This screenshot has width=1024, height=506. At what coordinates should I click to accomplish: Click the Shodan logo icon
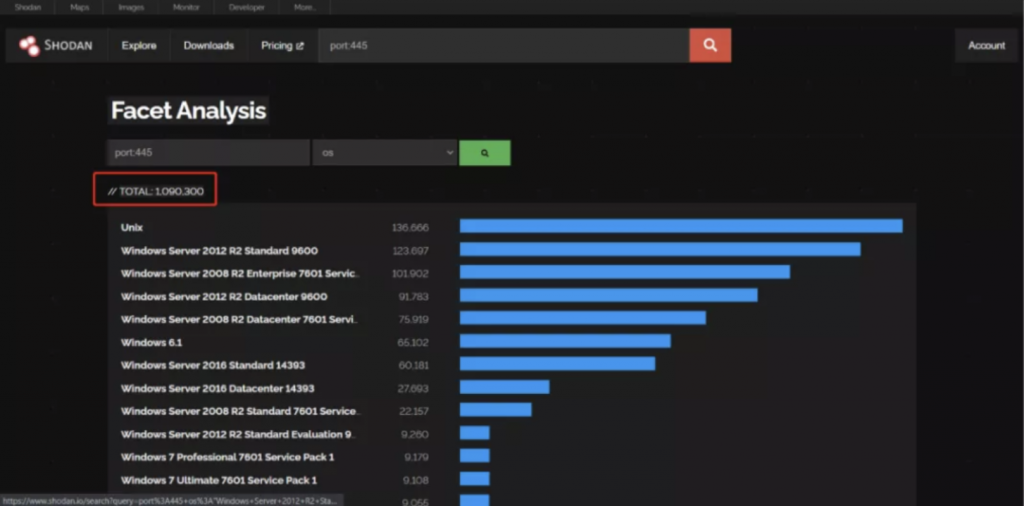coord(29,46)
